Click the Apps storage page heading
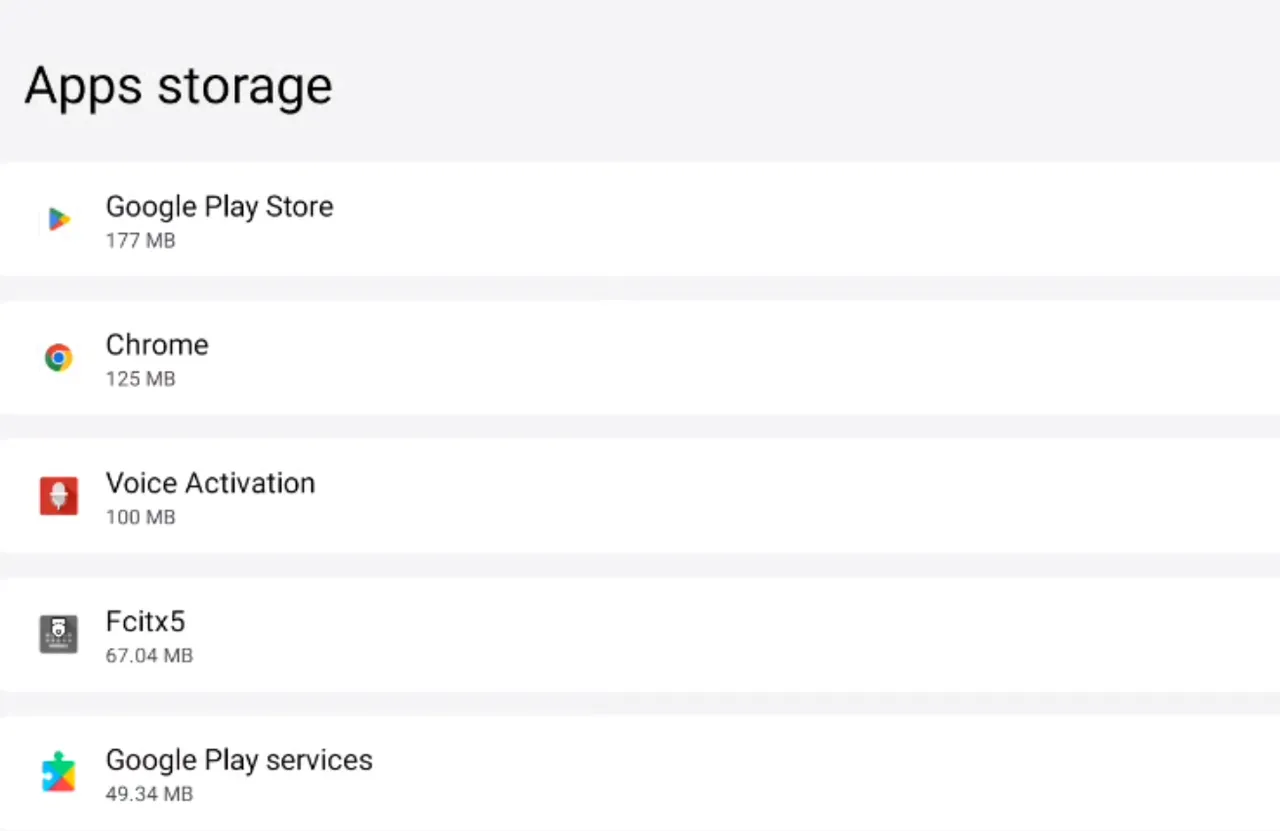Image resolution: width=1280 pixels, height=831 pixels. tap(178, 86)
